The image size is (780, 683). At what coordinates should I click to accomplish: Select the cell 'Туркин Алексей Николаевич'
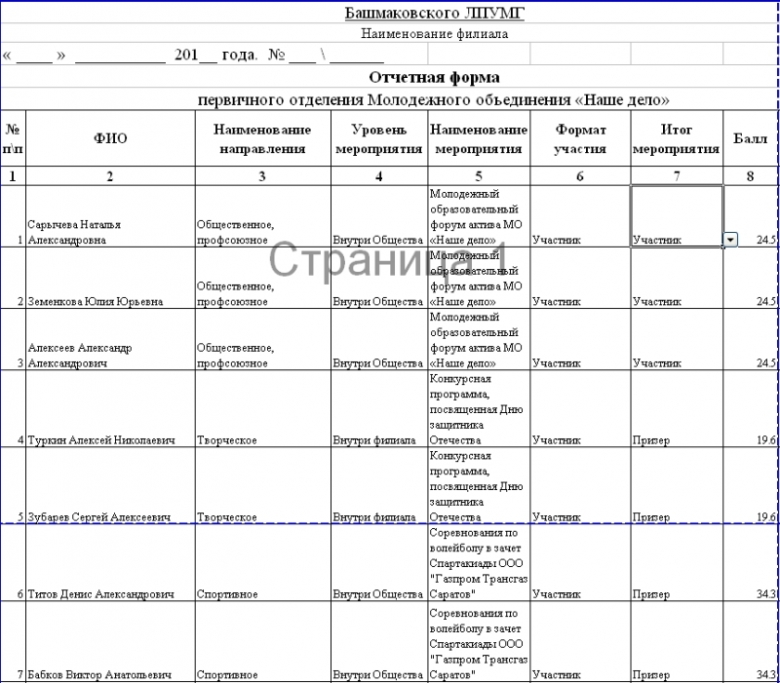pos(110,408)
